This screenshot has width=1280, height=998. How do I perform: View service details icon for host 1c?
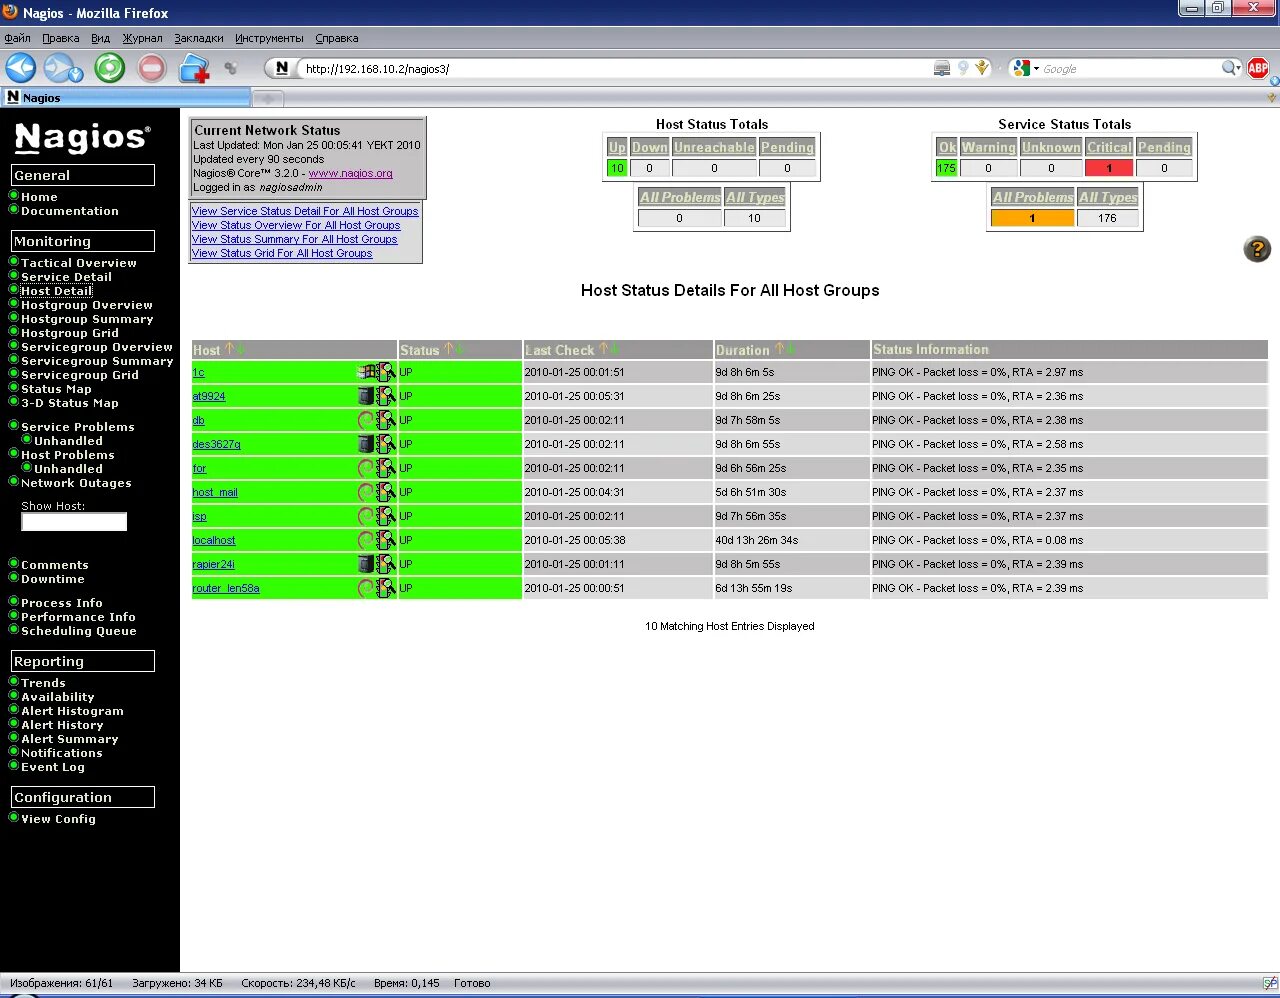click(386, 372)
